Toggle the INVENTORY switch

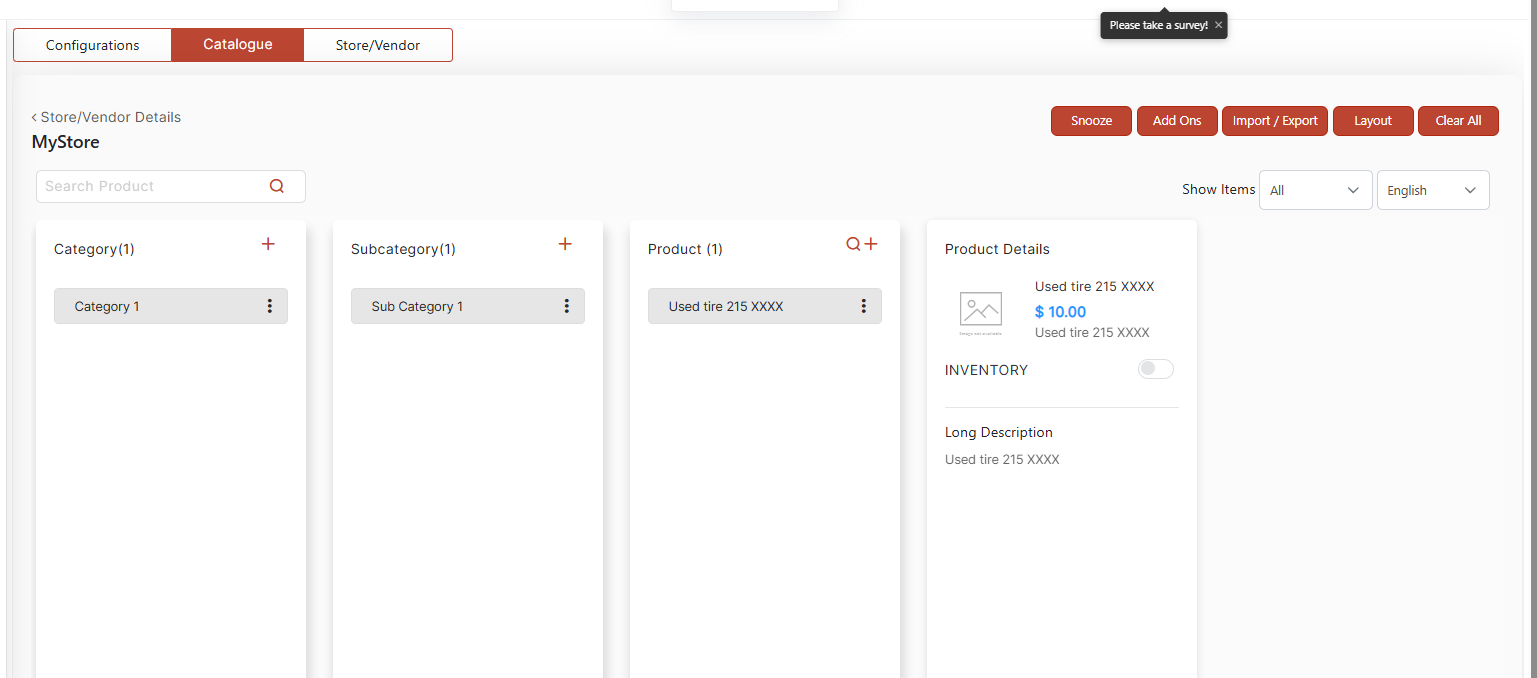point(1156,369)
